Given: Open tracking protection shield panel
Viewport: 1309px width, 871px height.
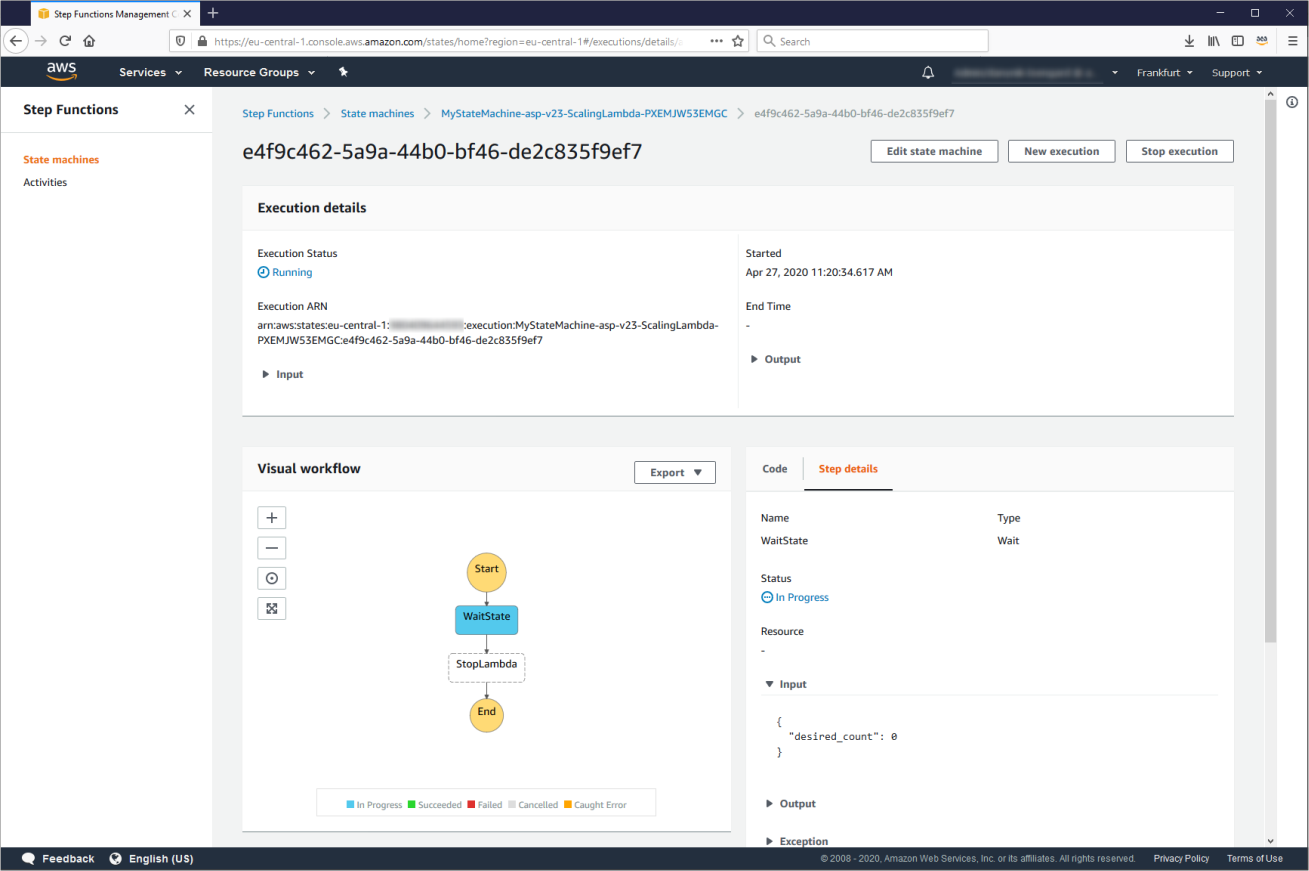Looking at the screenshot, I should 181,41.
